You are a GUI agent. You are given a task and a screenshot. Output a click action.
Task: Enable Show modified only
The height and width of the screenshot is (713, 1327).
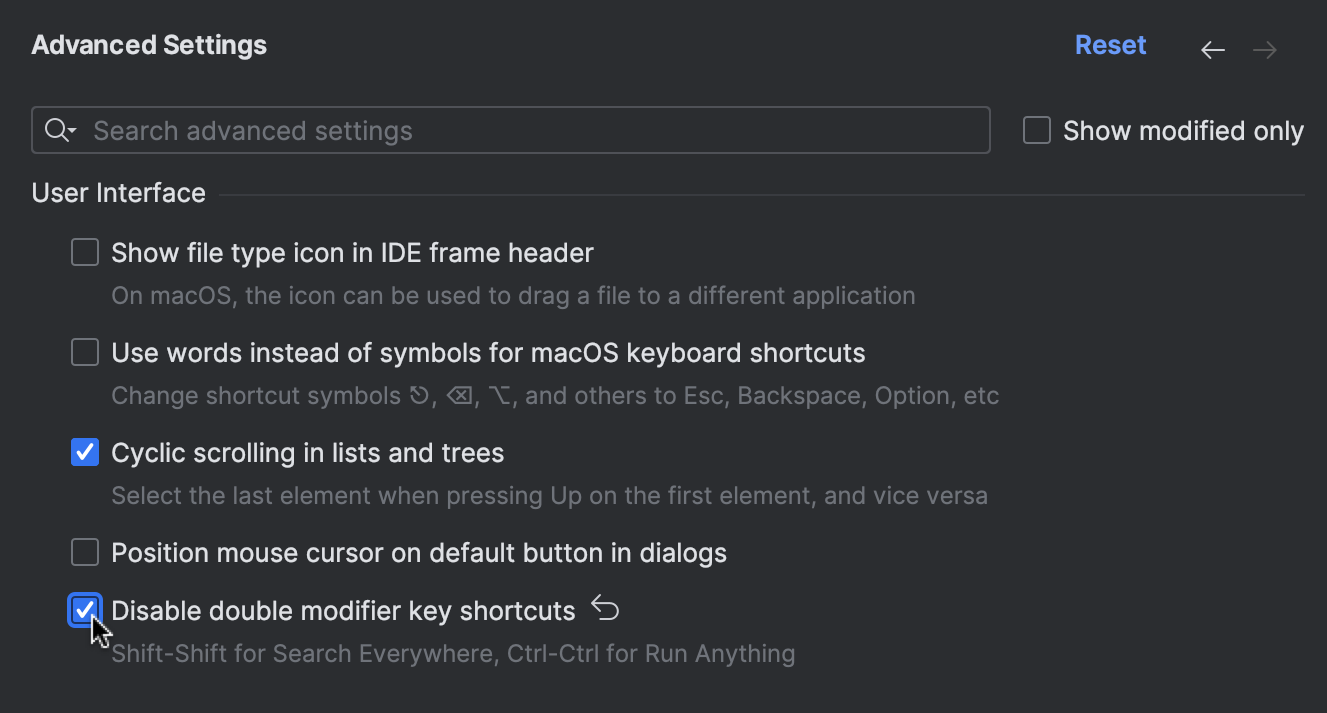coord(1036,129)
